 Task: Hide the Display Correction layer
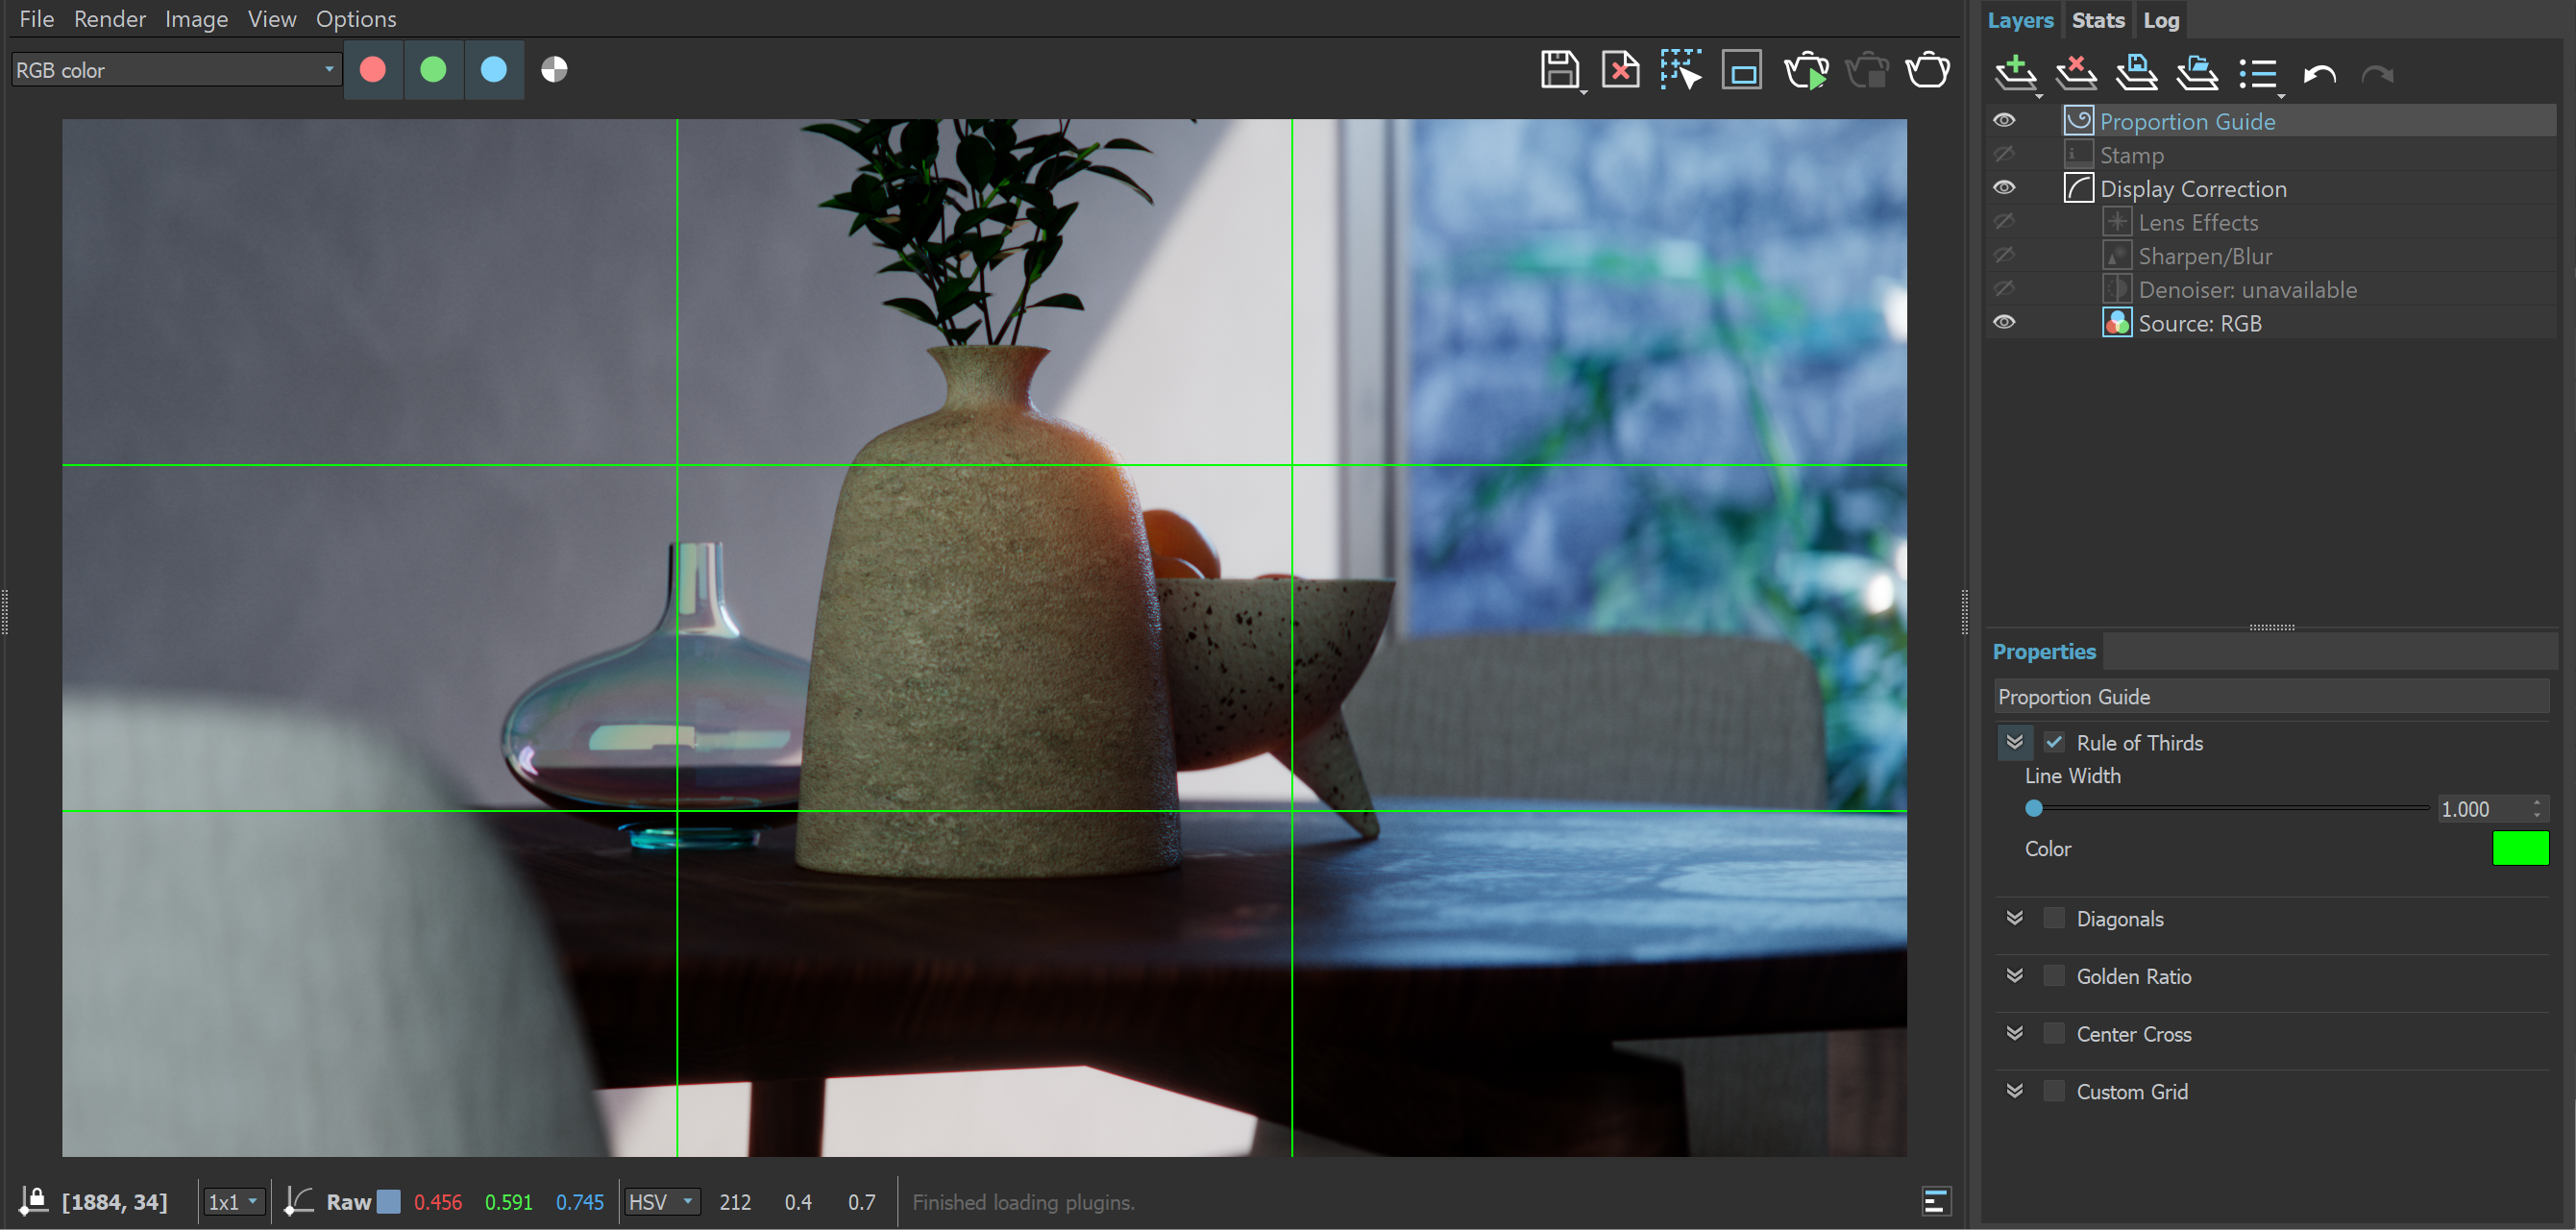pos(2005,188)
